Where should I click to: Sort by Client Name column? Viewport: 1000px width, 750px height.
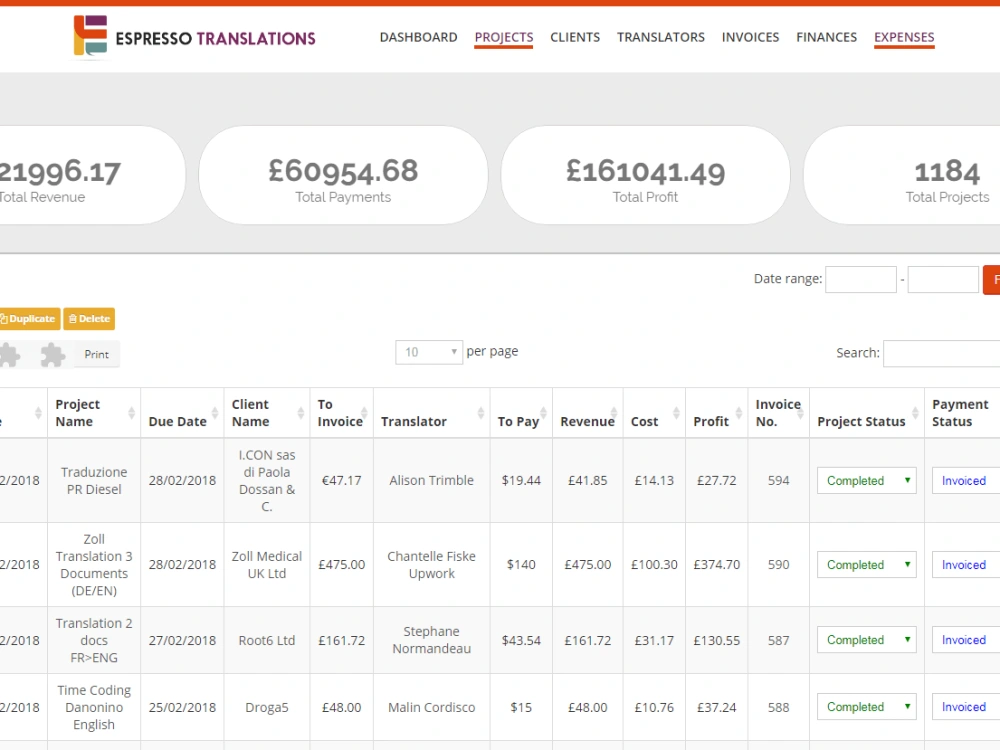[267, 413]
